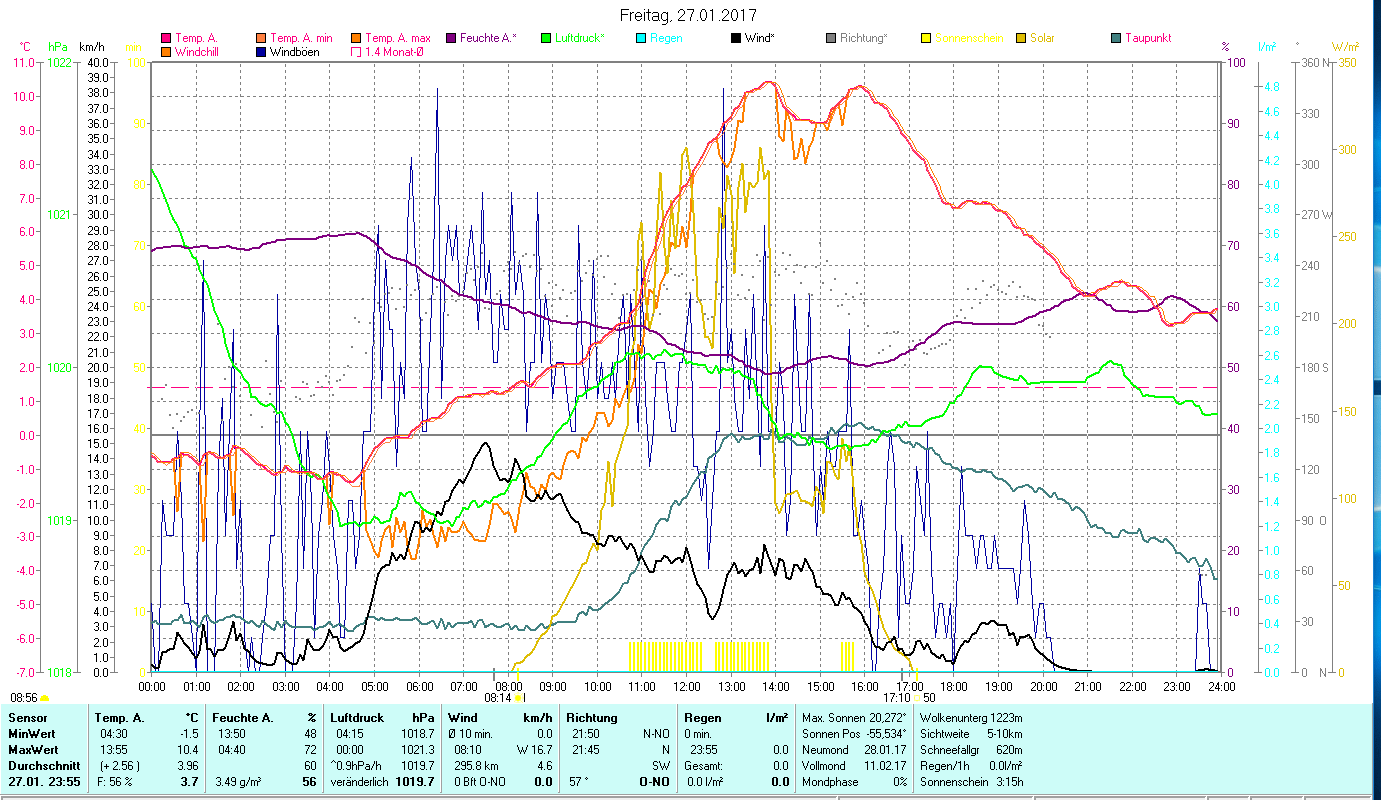Screen dimensions: 1381x800
Task: Click the chart title 'Freitag, 27.01.2017'
Action: tap(688, 16)
